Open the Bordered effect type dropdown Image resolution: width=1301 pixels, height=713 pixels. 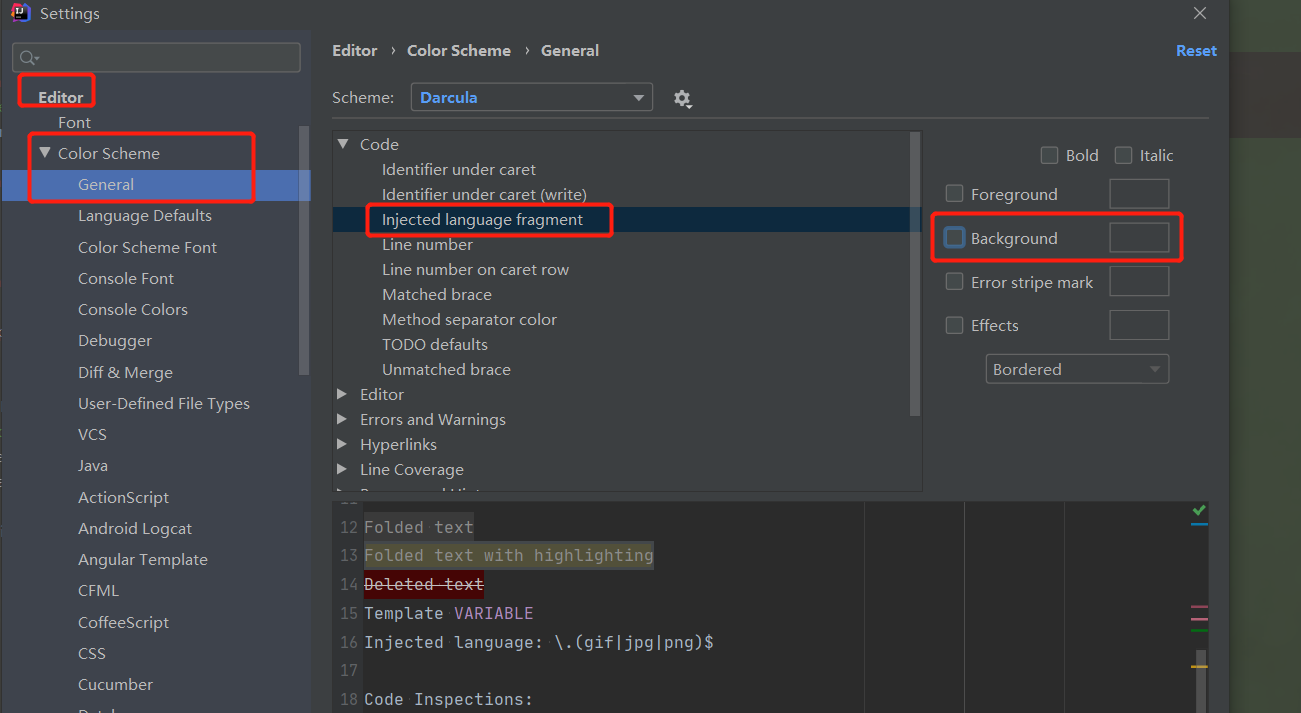coord(1077,369)
